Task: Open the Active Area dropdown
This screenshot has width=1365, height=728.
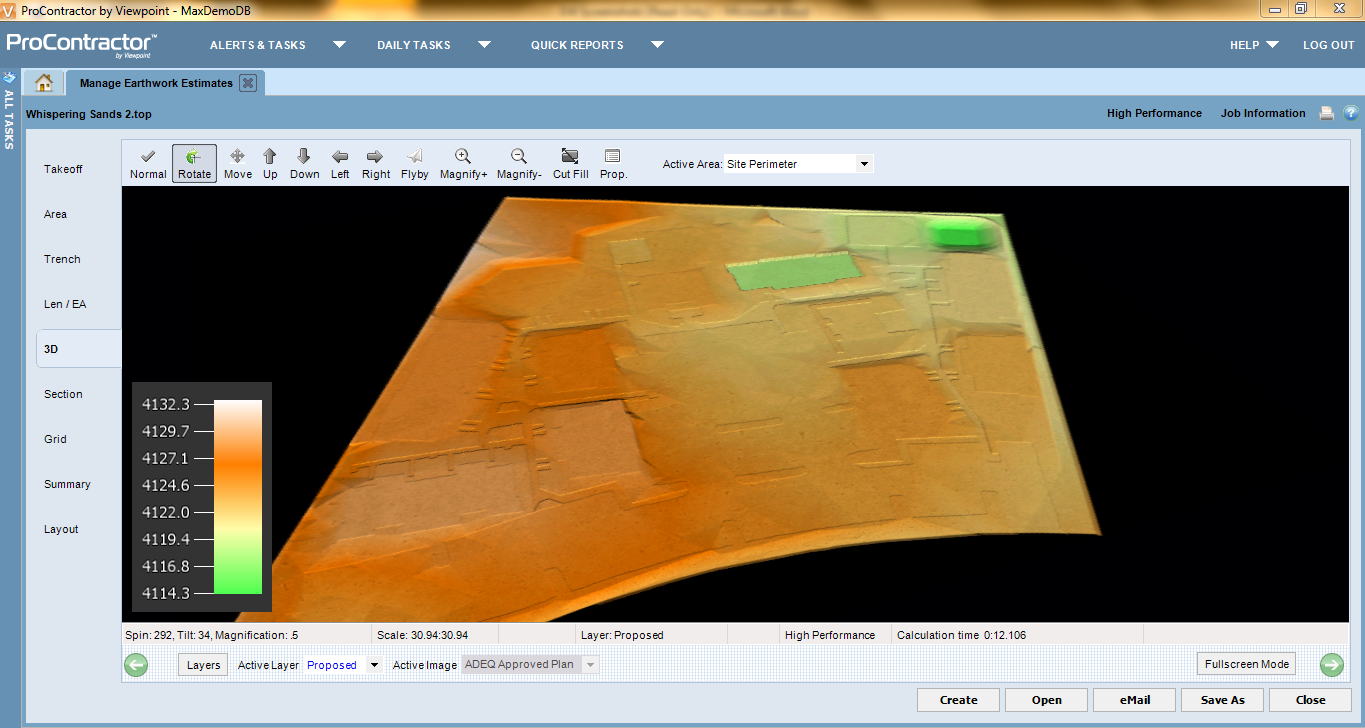Action: click(864, 164)
